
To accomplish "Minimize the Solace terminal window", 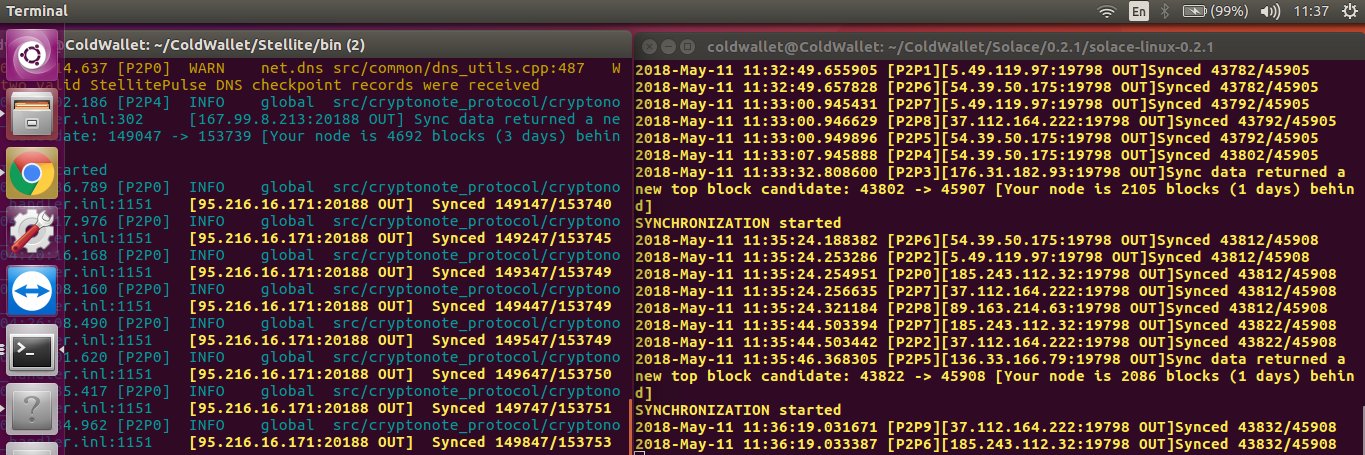I will [x=668, y=47].
